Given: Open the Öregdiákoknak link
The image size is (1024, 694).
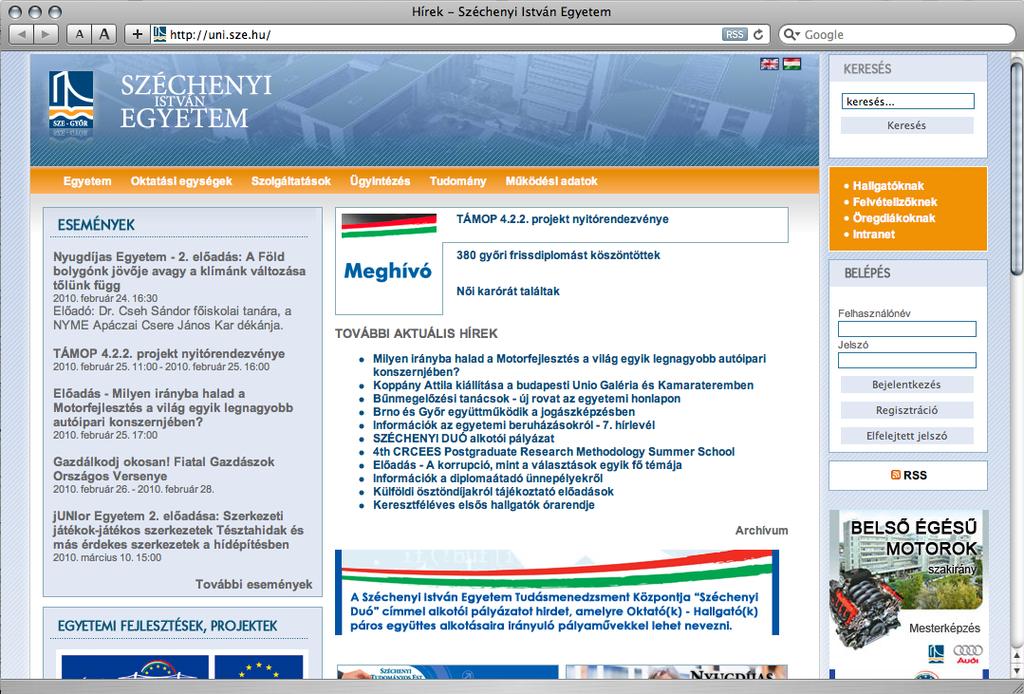Looking at the screenshot, I should pyautogui.click(x=893, y=218).
